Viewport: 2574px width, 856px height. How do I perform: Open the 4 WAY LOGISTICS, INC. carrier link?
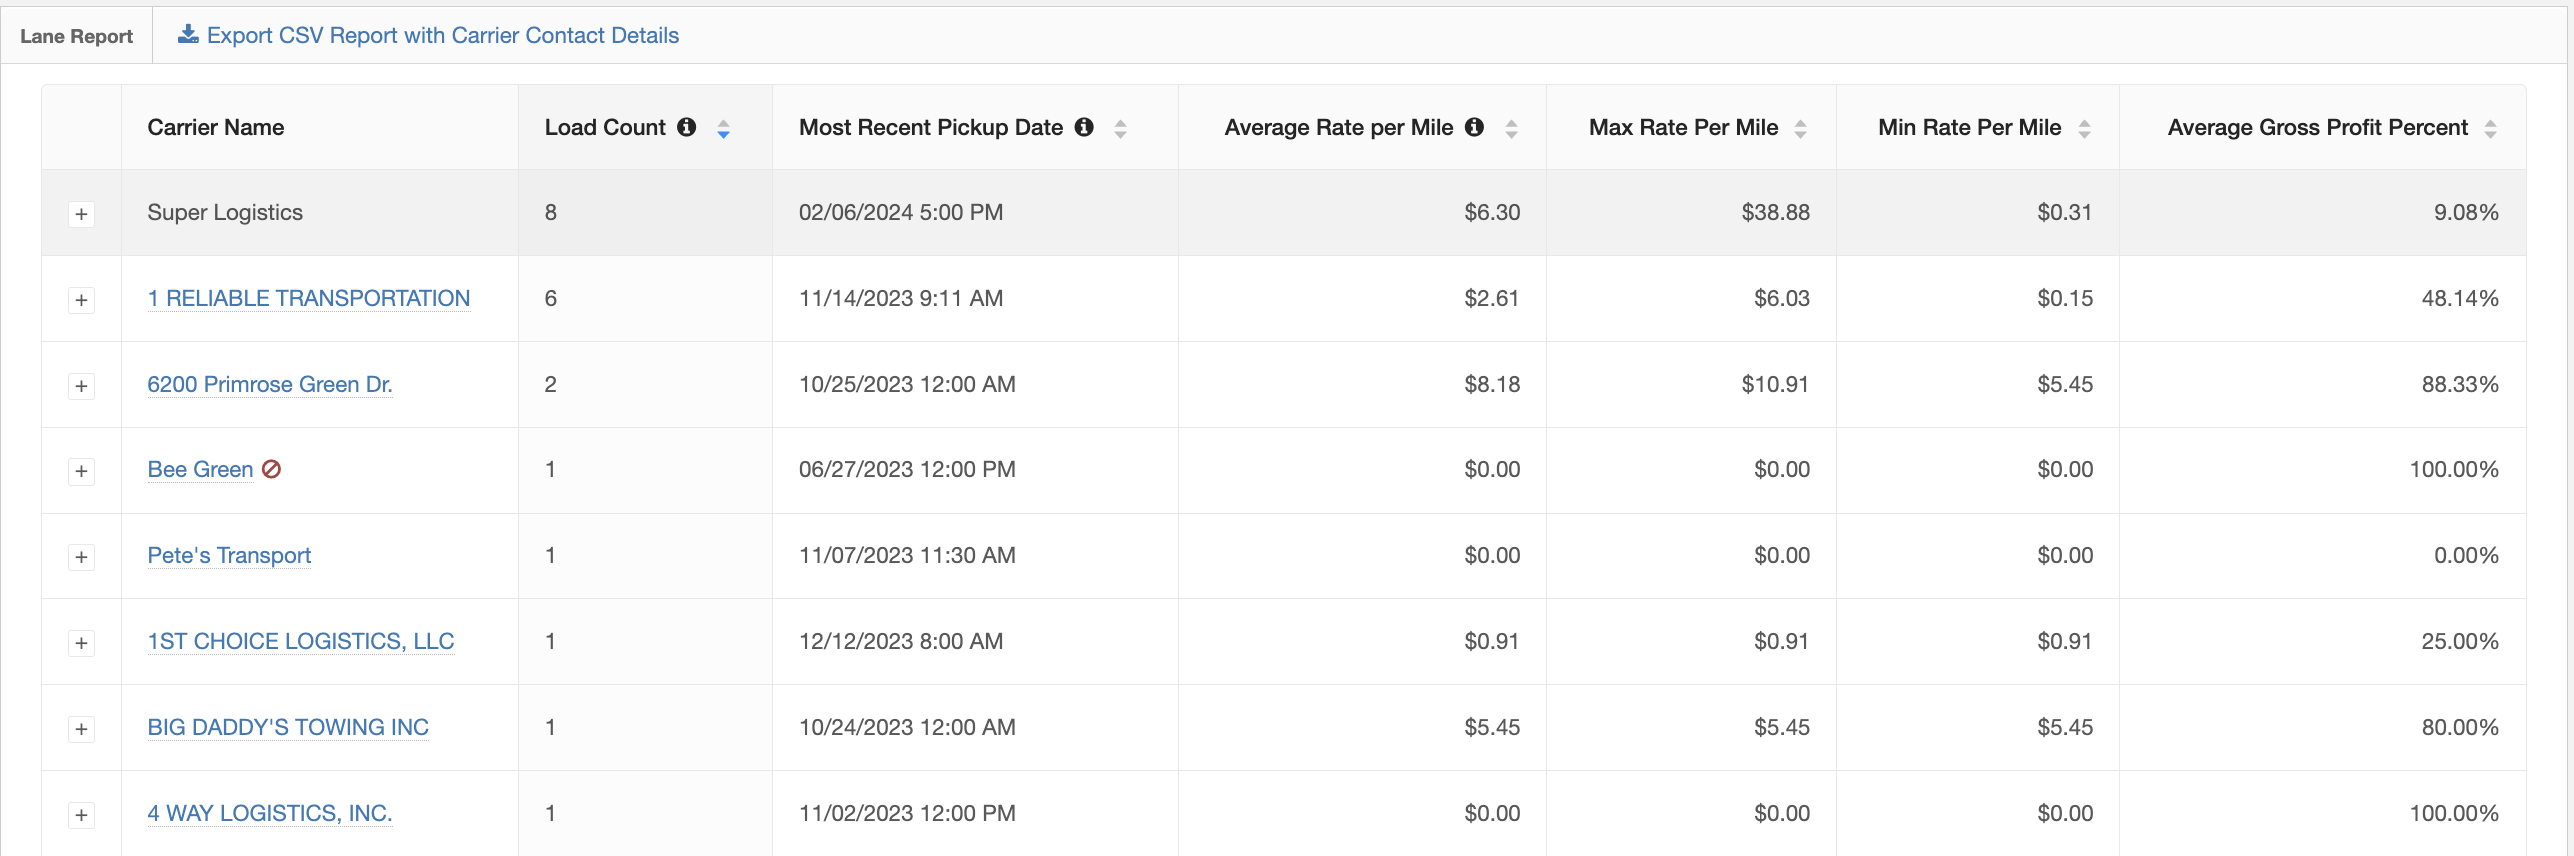(x=269, y=813)
